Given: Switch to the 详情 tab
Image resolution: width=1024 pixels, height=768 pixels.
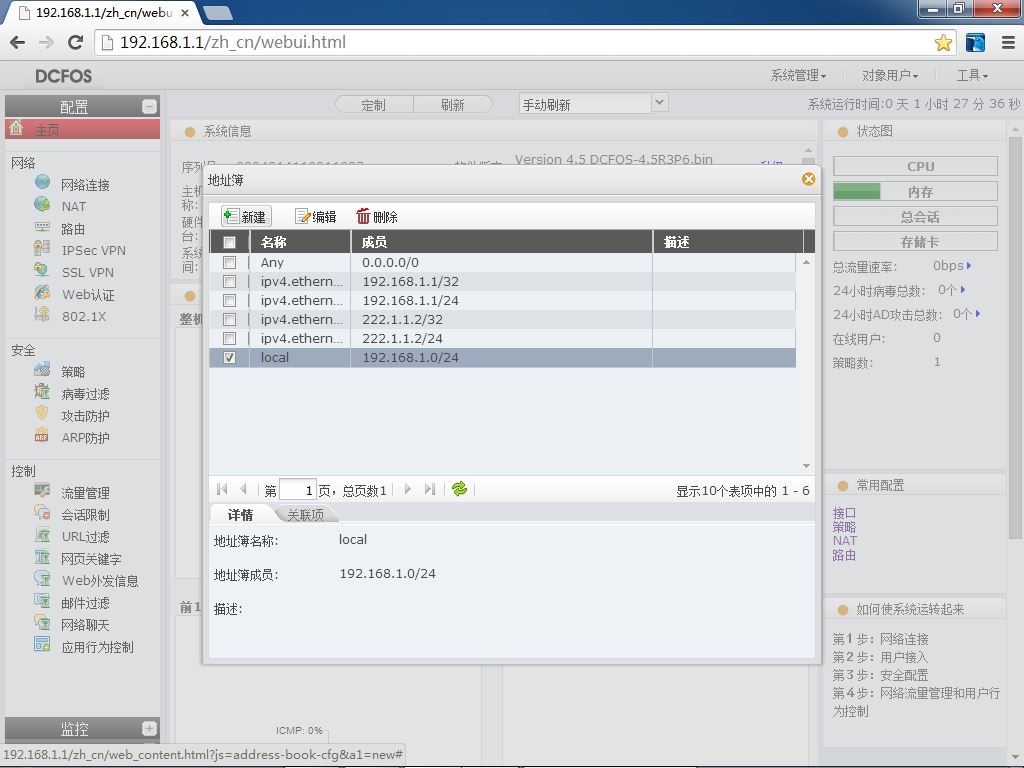Looking at the screenshot, I should (240, 515).
